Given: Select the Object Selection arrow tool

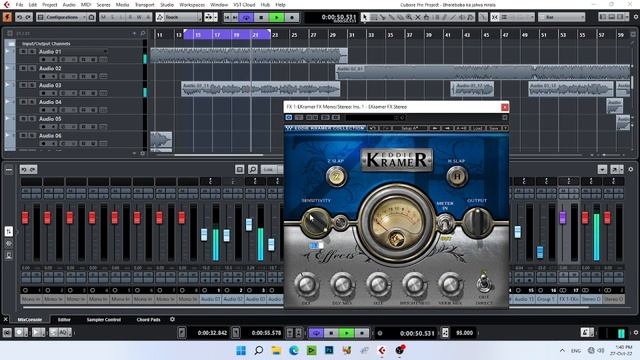Looking at the screenshot, I should pos(365,18).
